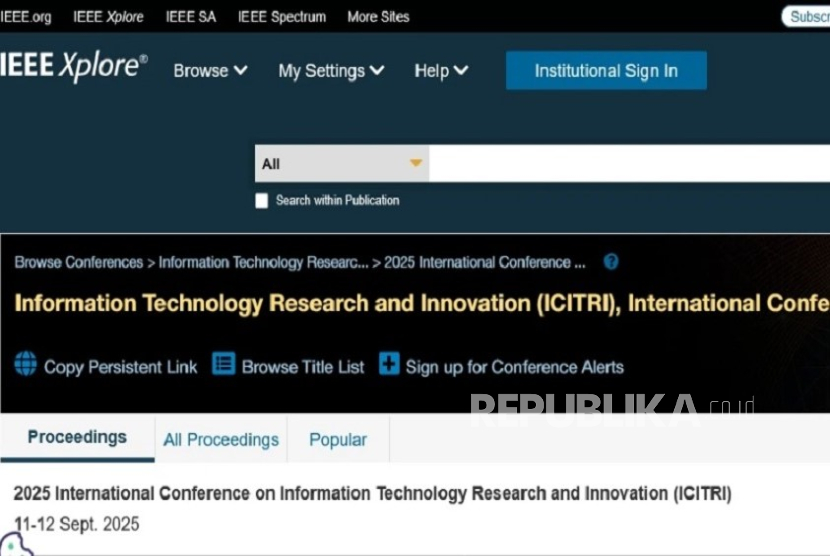Open the IEEE Spectrum site link
Screen dimensions: 830x556
click(282, 17)
